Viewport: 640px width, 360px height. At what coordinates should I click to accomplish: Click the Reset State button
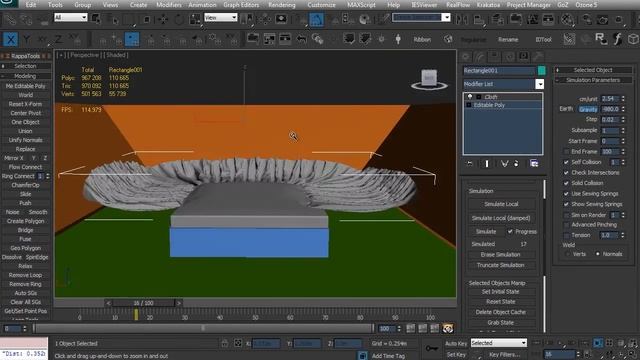500,302
